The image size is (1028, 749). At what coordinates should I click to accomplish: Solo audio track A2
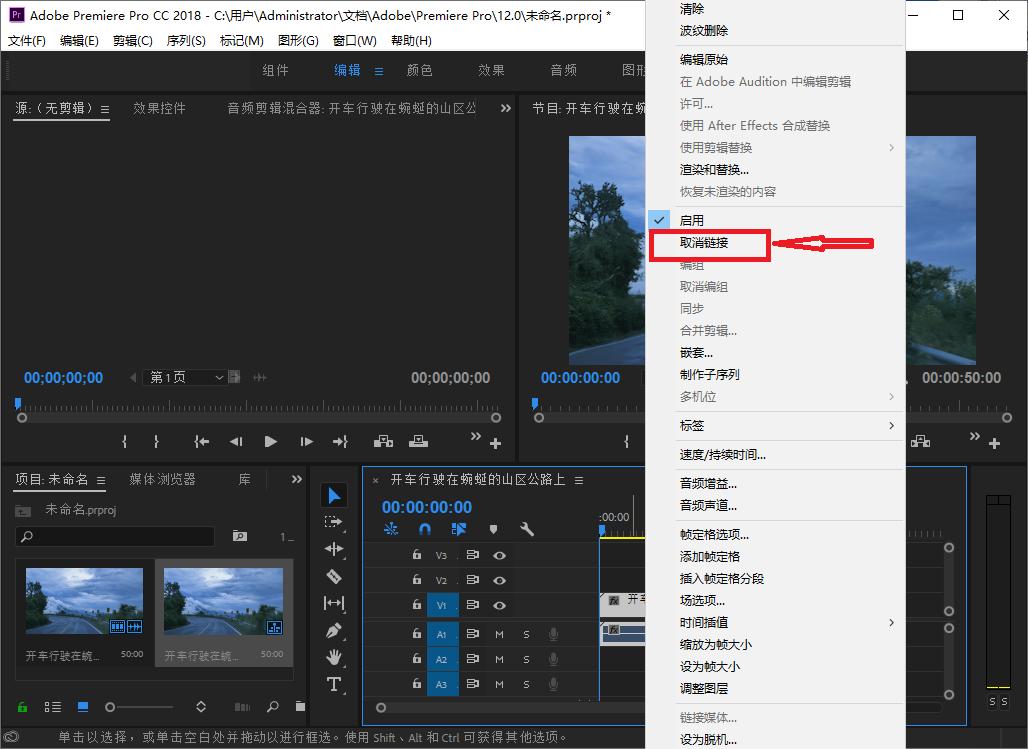[527, 659]
